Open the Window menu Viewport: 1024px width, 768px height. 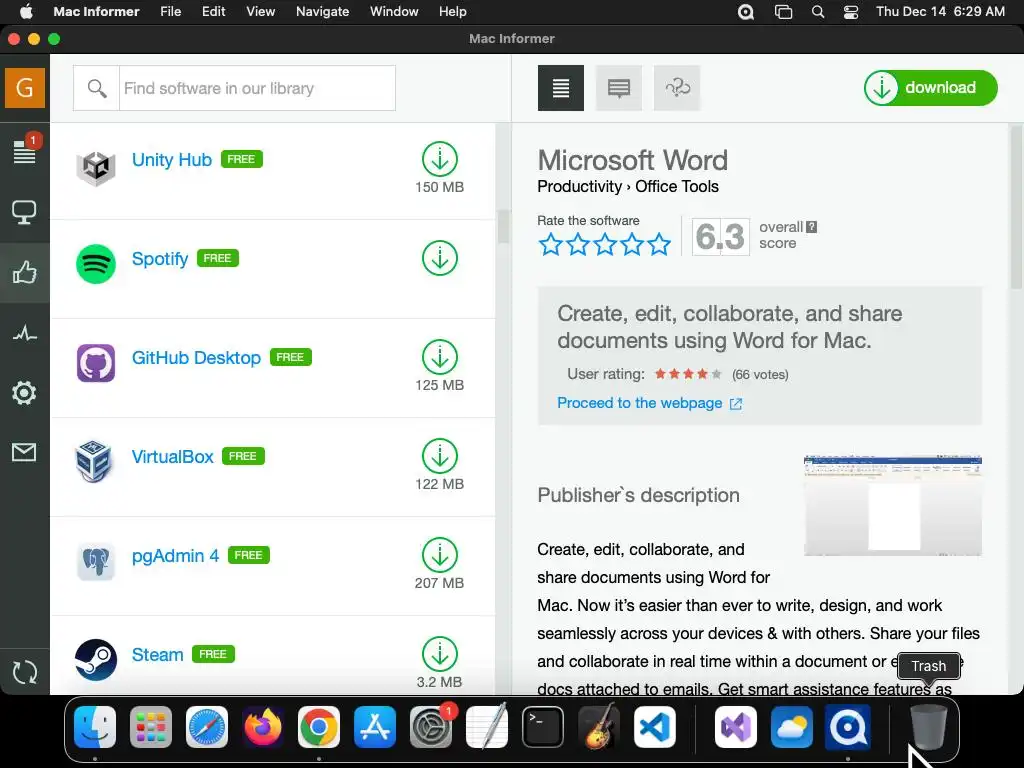click(x=394, y=12)
